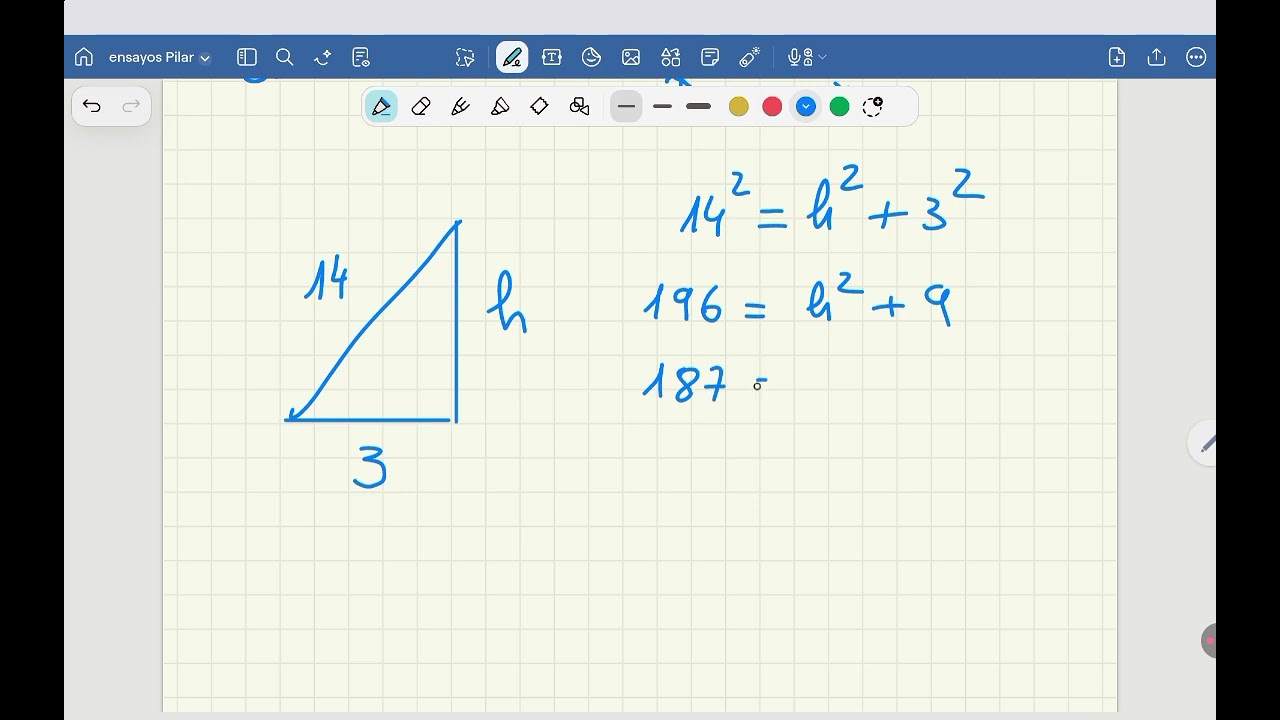Undo the last stroke
Viewport: 1280px width, 720px height.
click(92, 106)
